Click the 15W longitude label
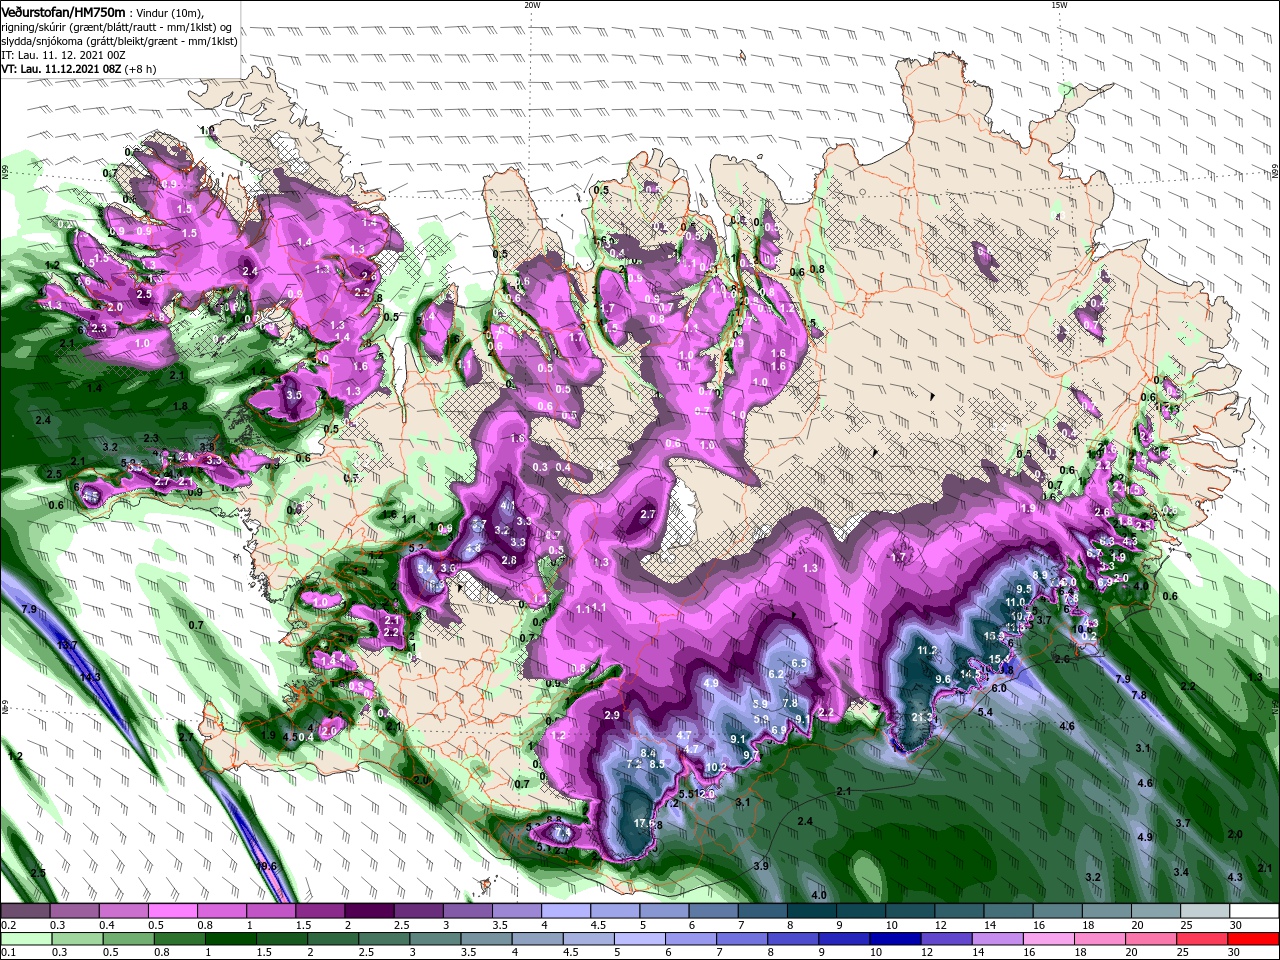Image resolution: width=1280 pixels, height=960 pixels. 1059,5
